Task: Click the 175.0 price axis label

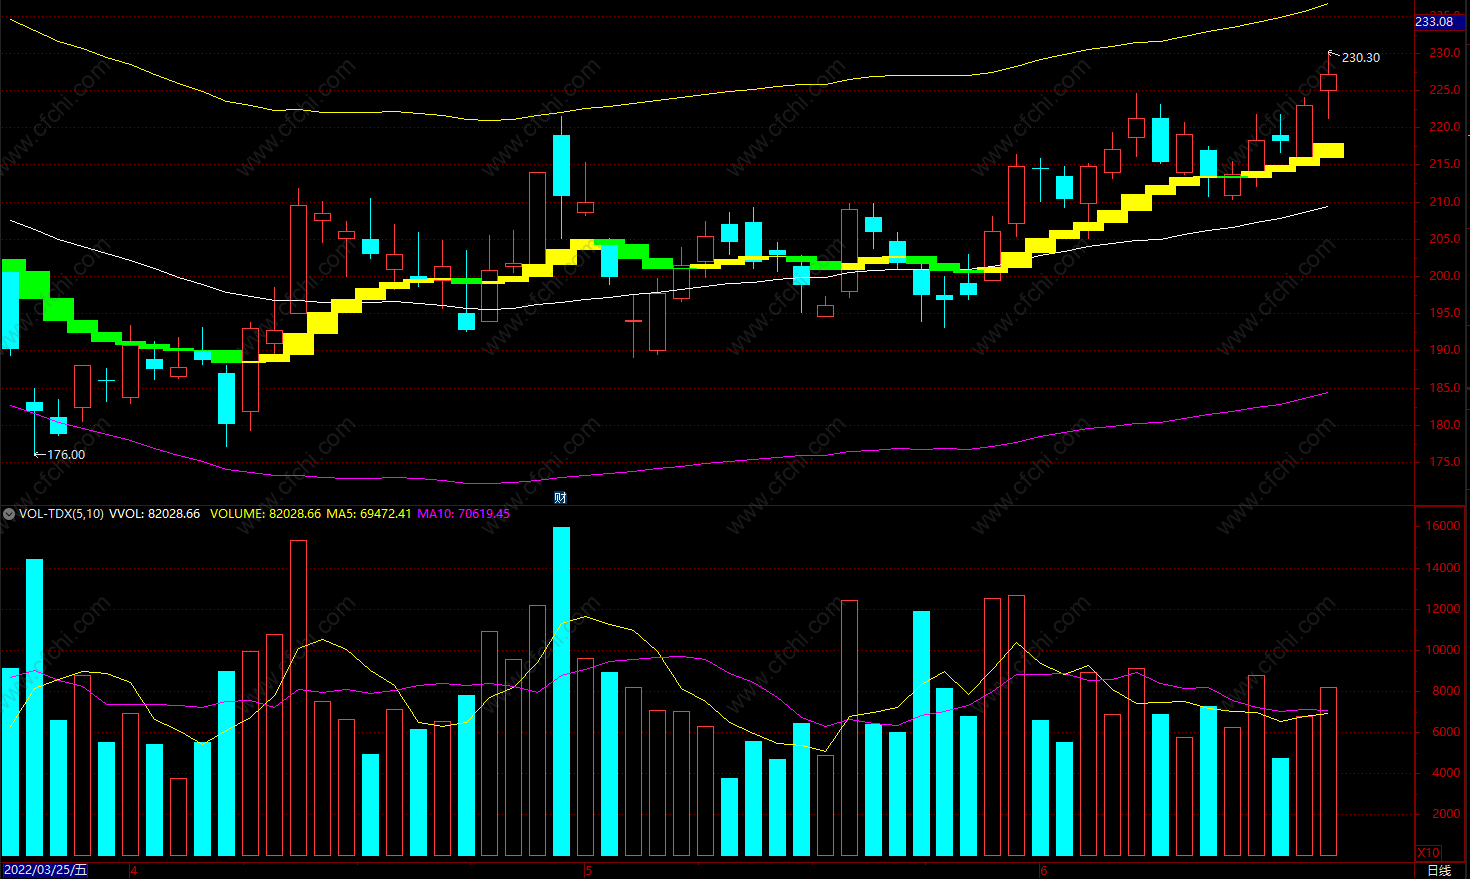Action: 1444,462
